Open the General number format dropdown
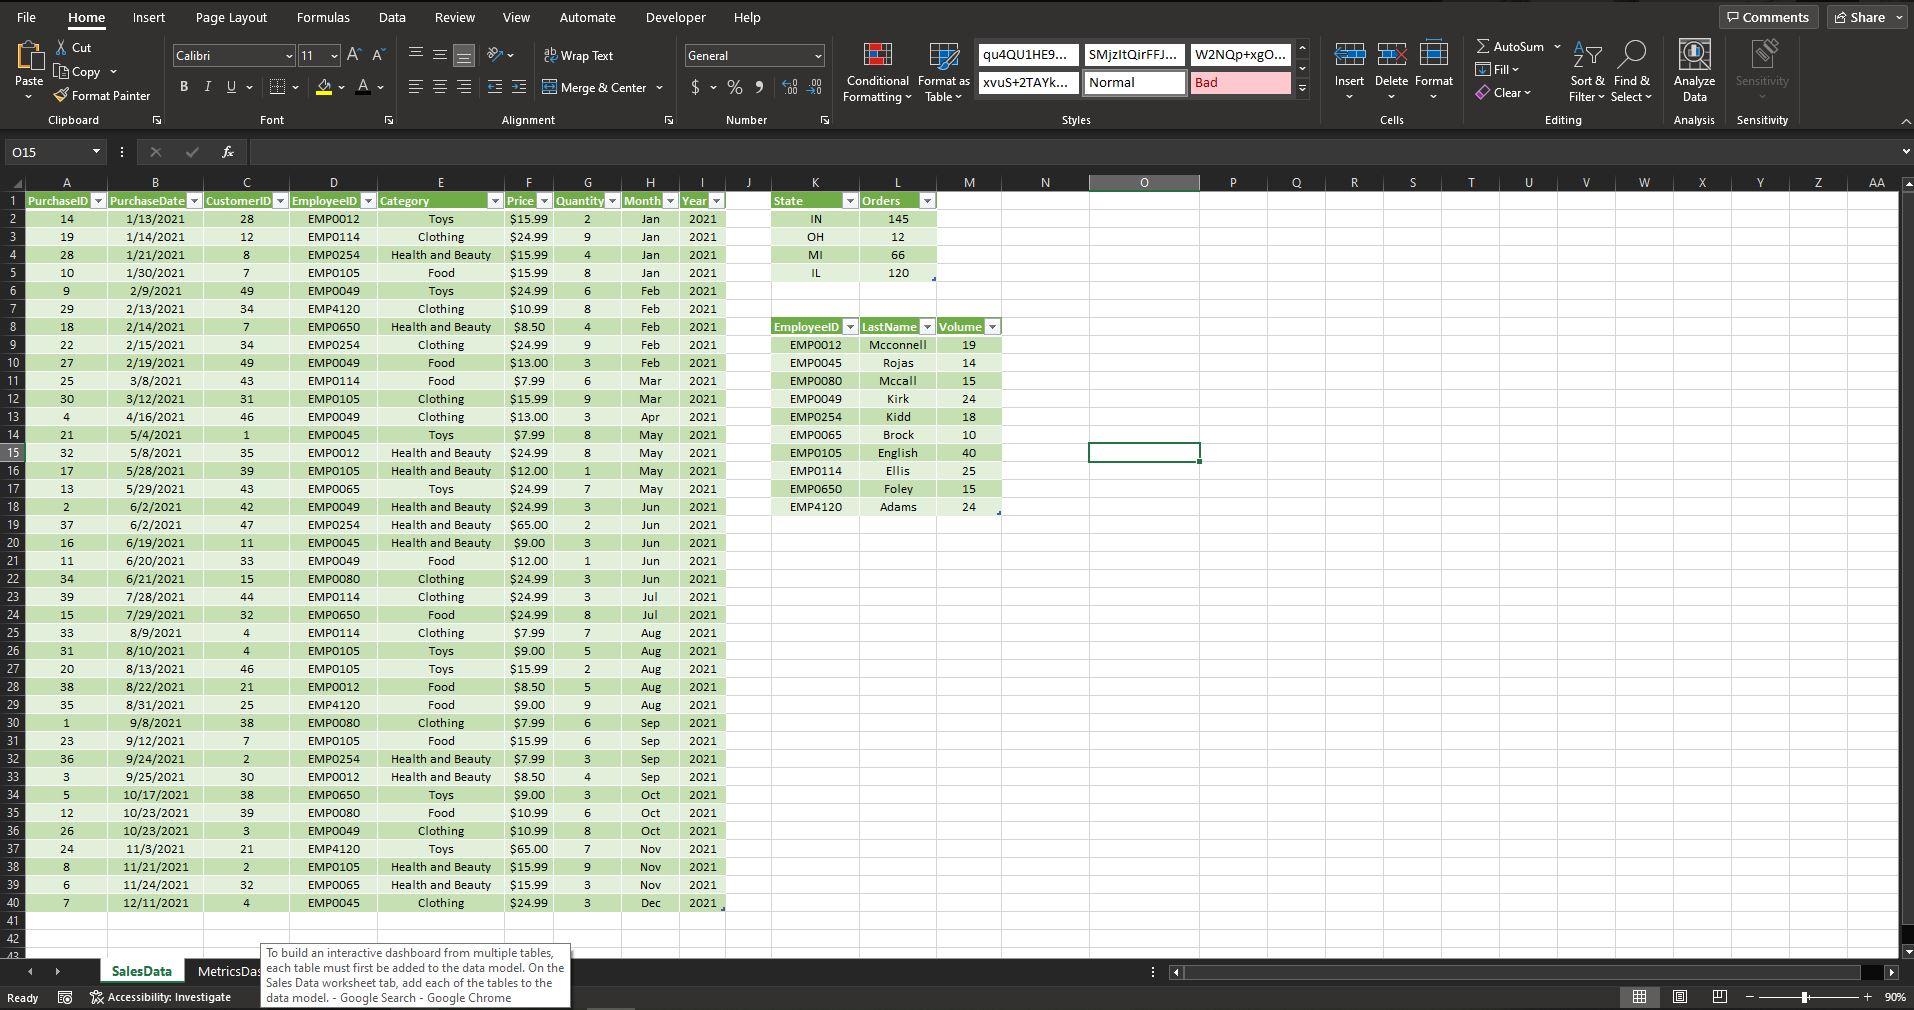This screenshot has width=1914, height=1010. point(817,55)
